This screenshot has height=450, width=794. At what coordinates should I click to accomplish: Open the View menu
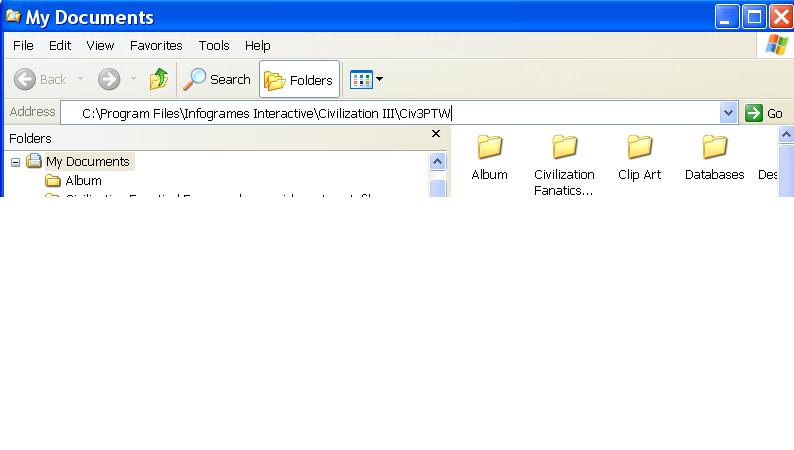point(100,46)
